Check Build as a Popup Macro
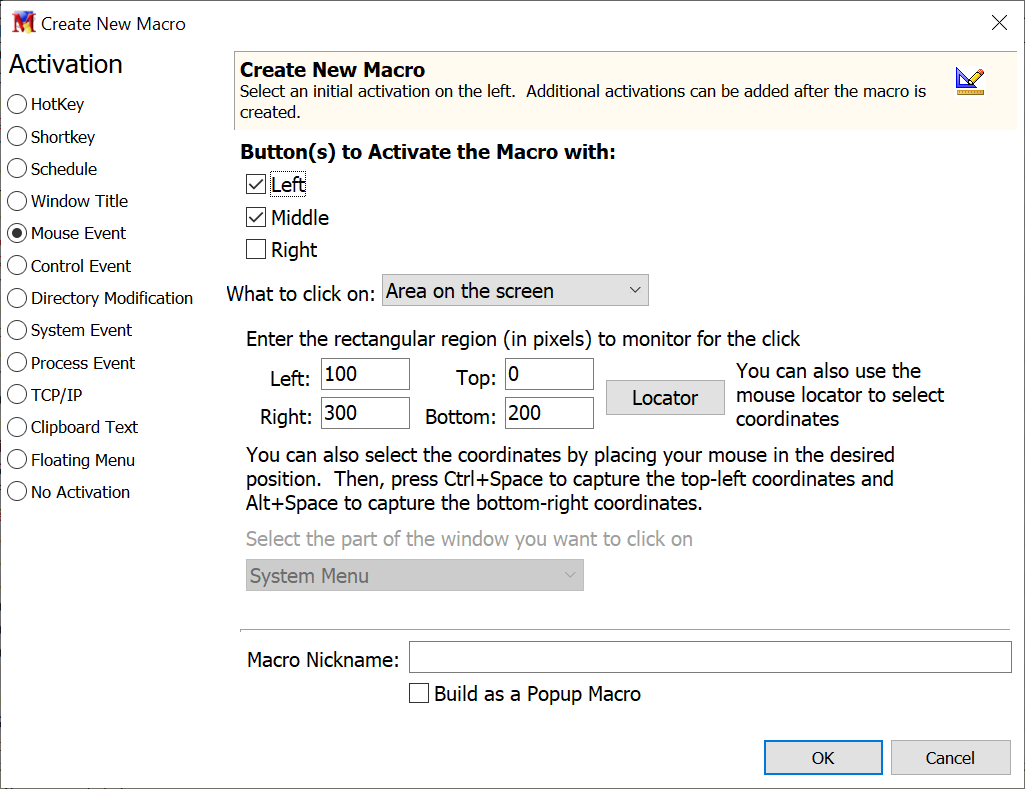This screenshot has height=789, width=1025. [420, 694]
